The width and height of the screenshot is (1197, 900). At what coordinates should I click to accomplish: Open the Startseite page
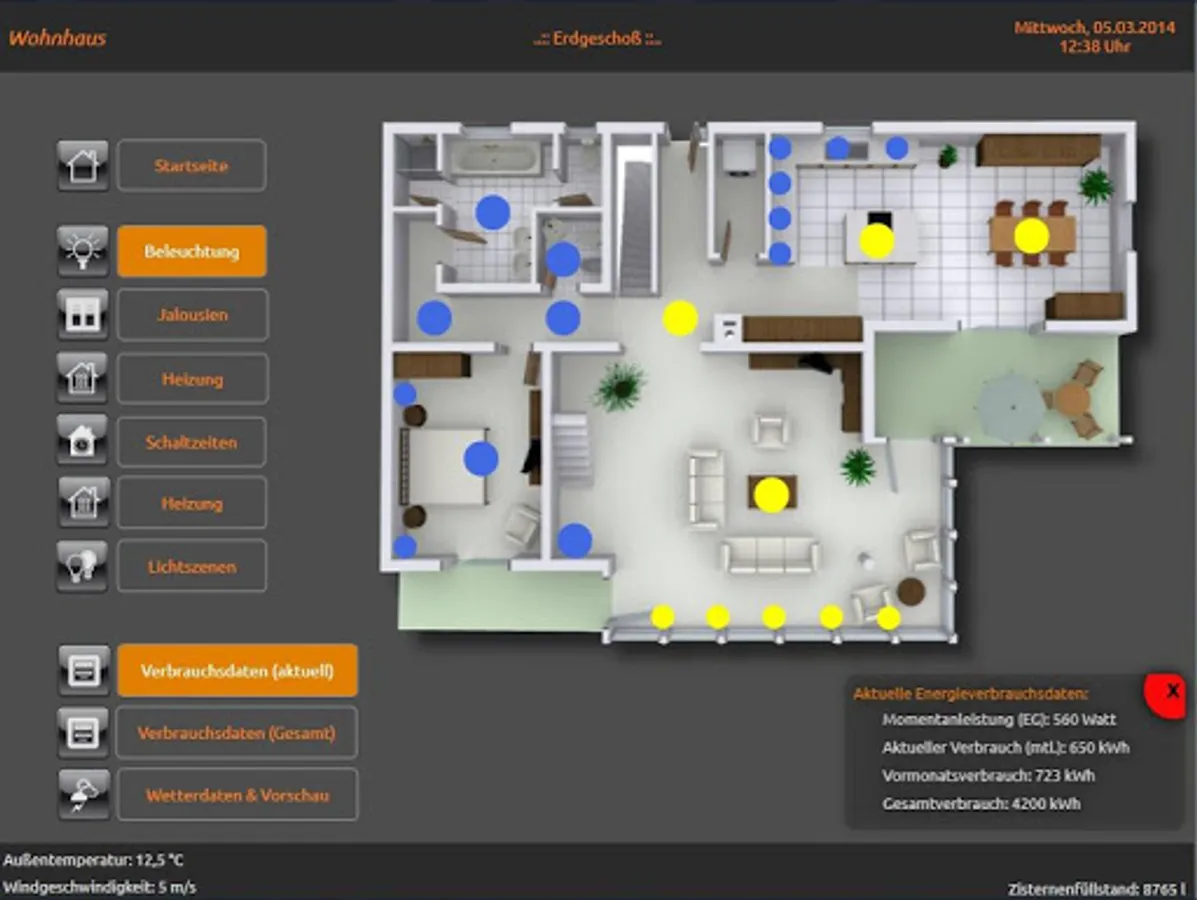pos(192,165)
